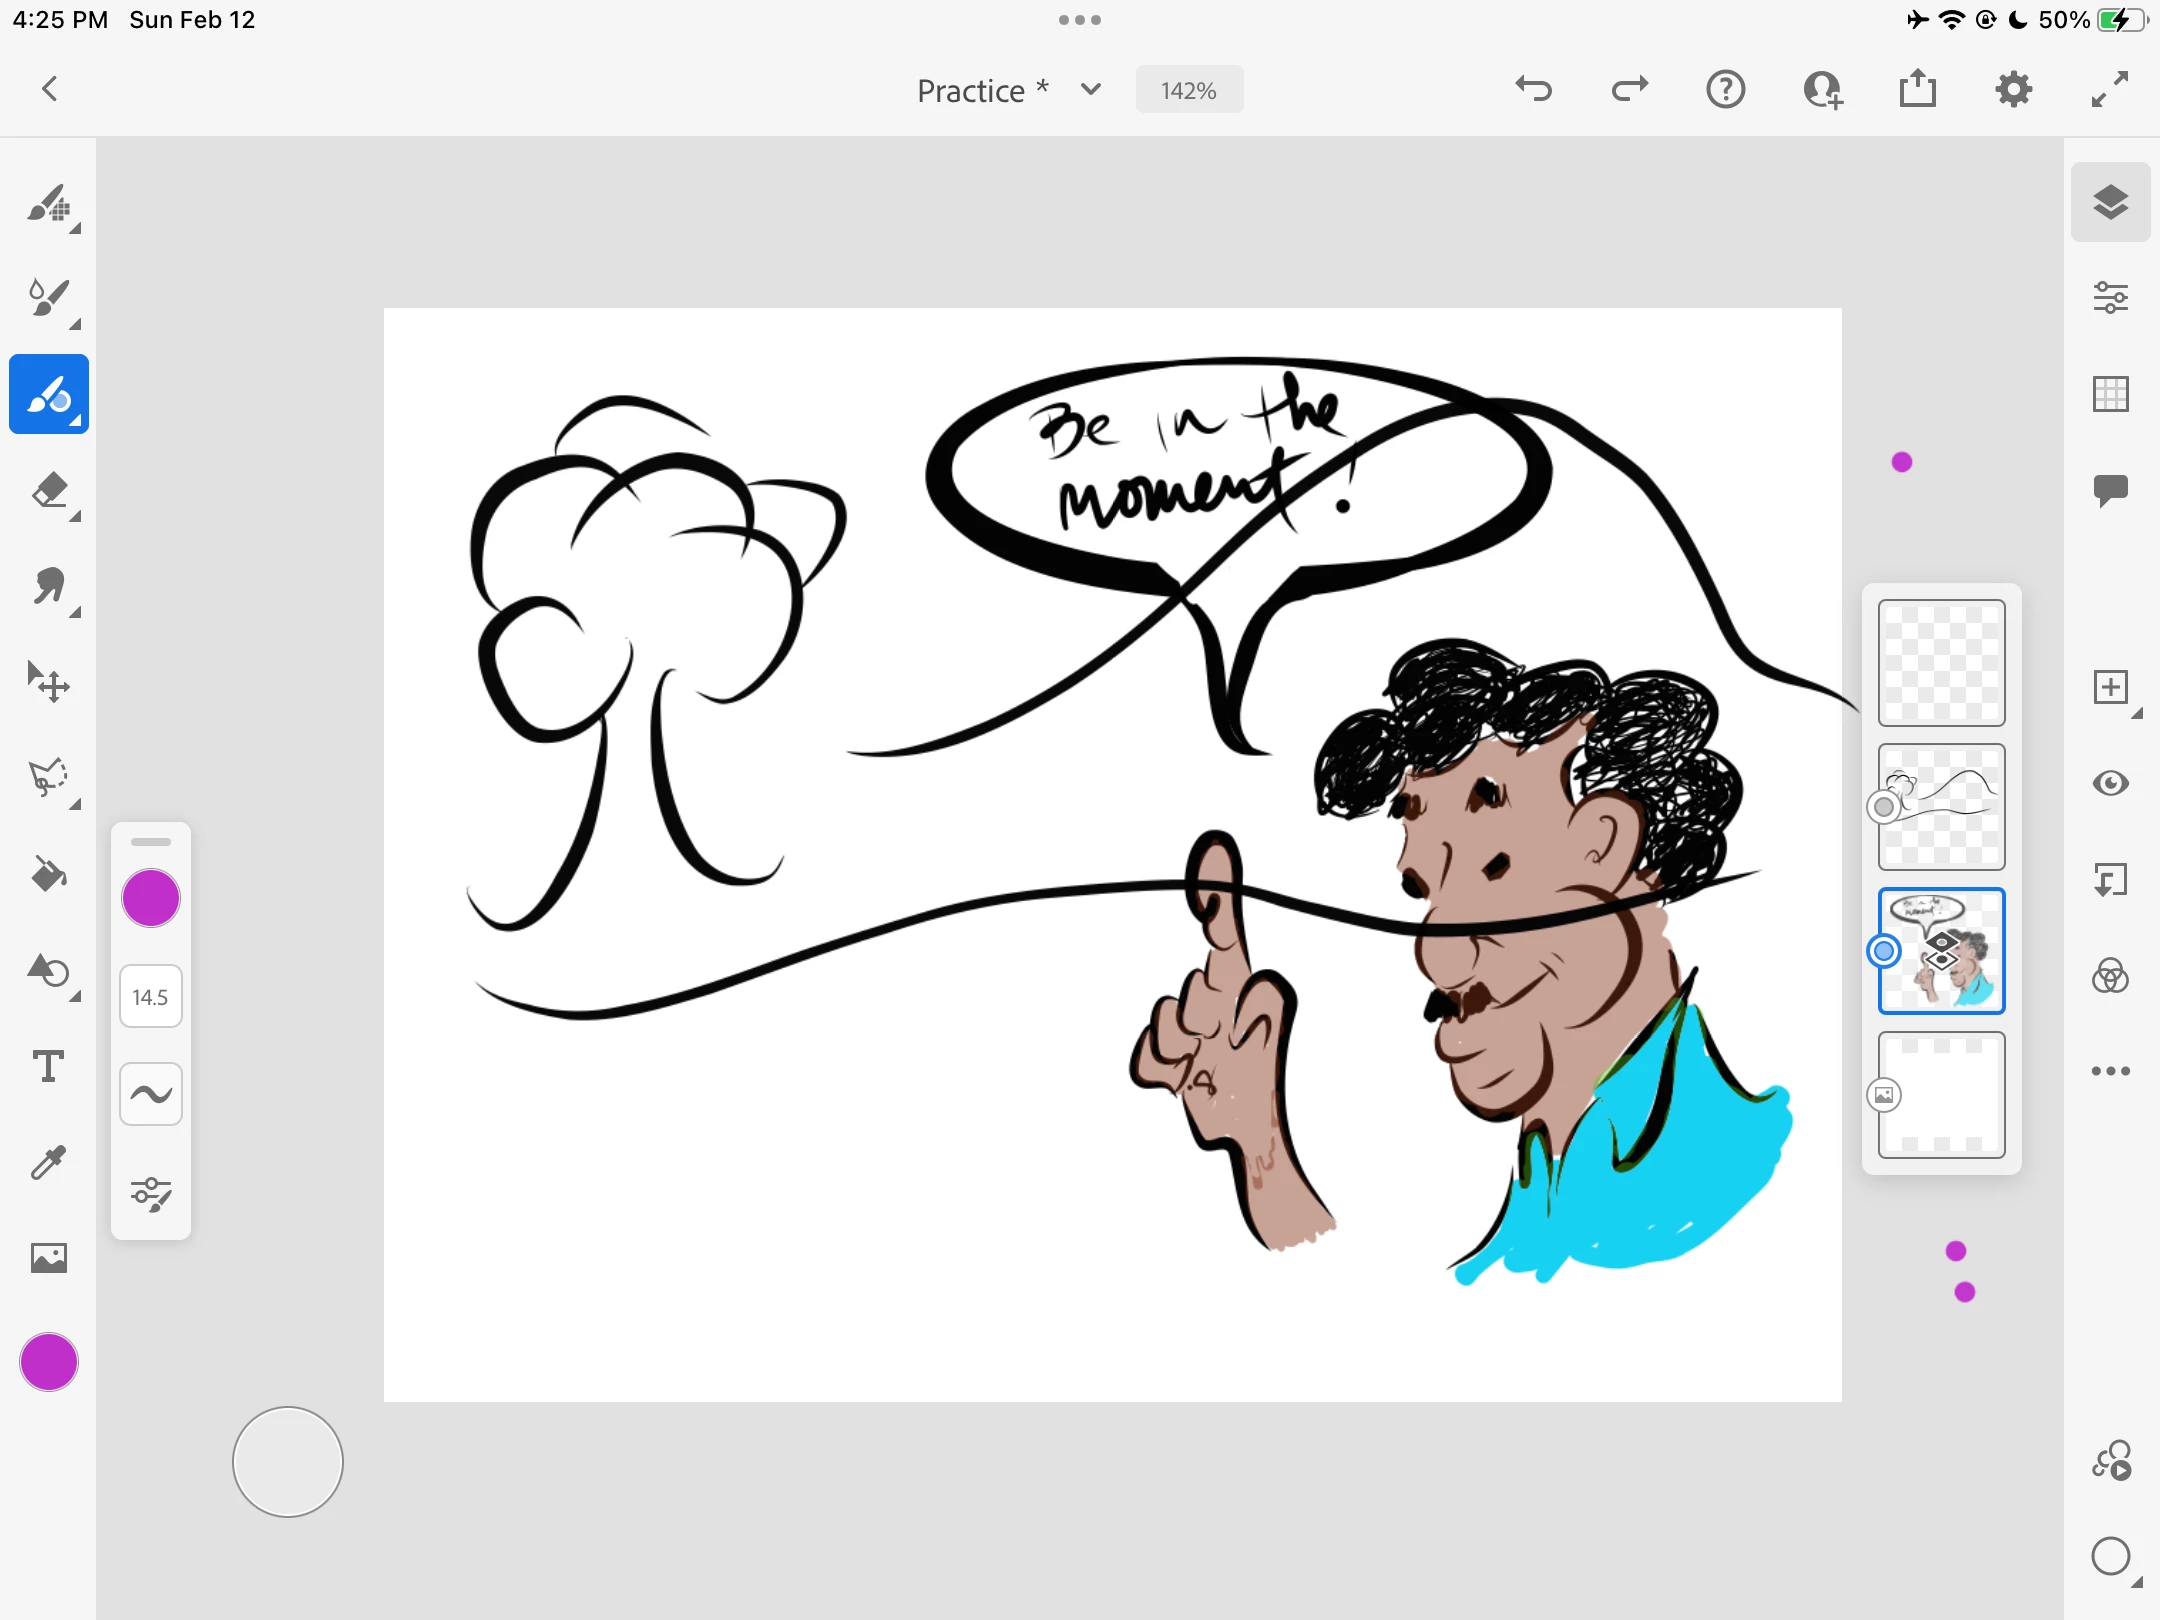Viewport: 2160px width, 1620px height.
Task: Enter full screen mode
Action: [x=2110, y=90]
